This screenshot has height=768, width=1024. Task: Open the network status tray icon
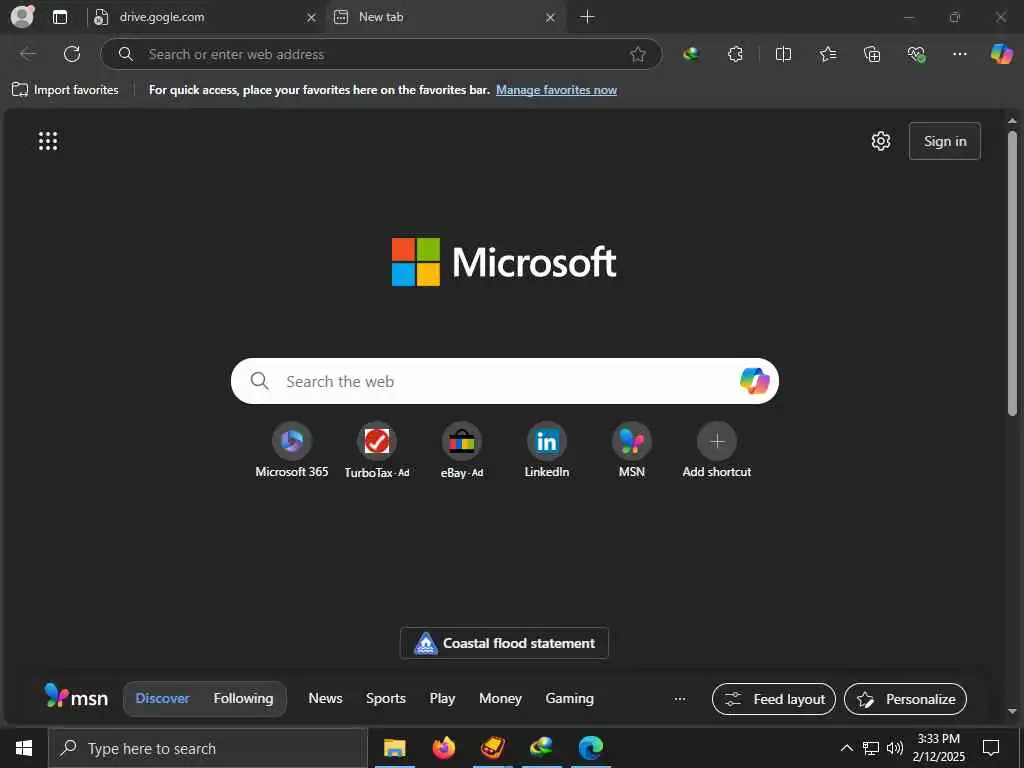(x=871, y=748)
